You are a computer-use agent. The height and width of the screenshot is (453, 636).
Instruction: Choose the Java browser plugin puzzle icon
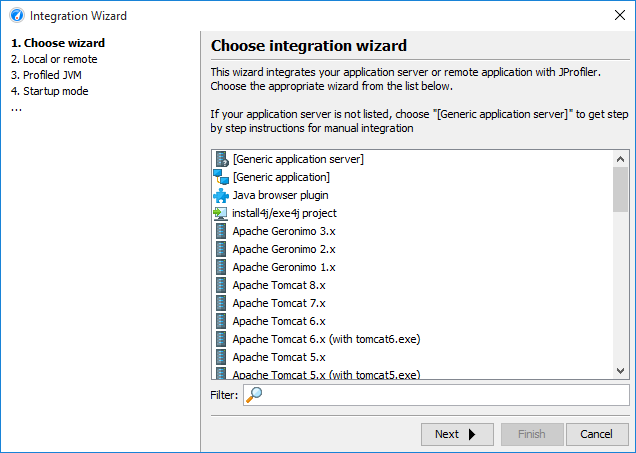pos(221,195)
